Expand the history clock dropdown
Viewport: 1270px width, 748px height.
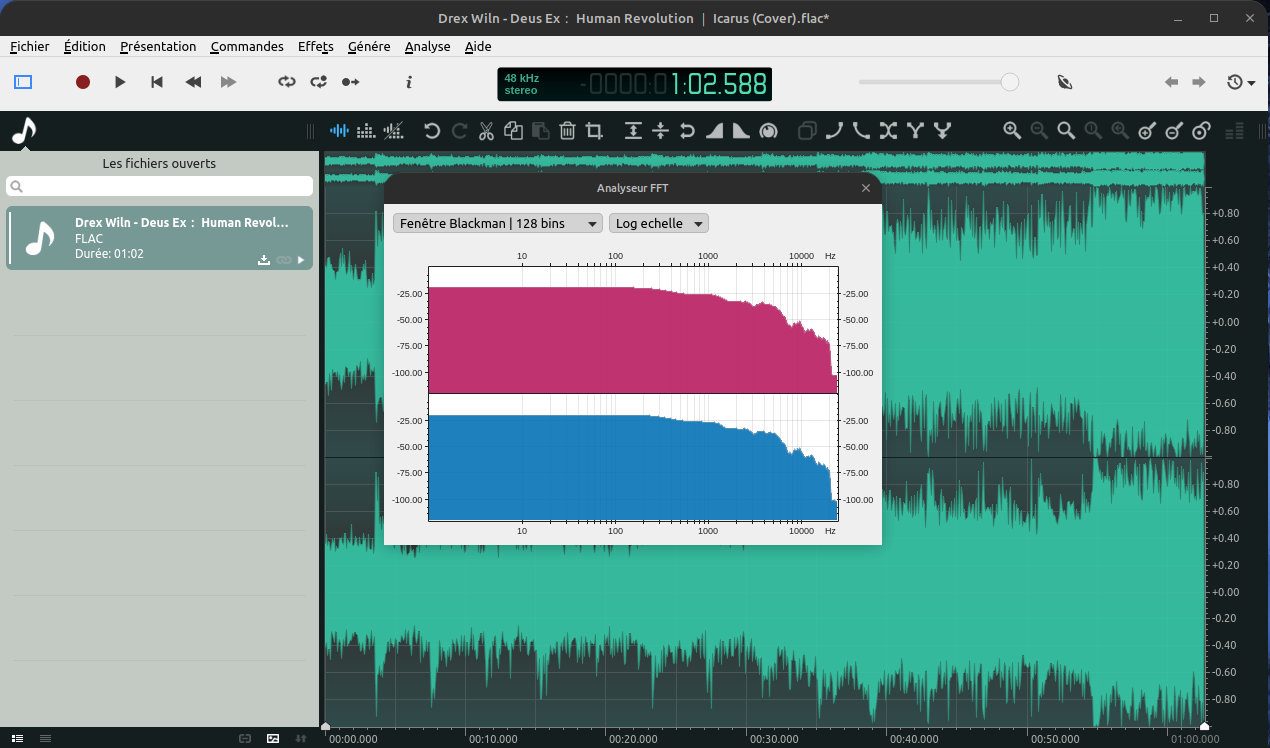1241,82
